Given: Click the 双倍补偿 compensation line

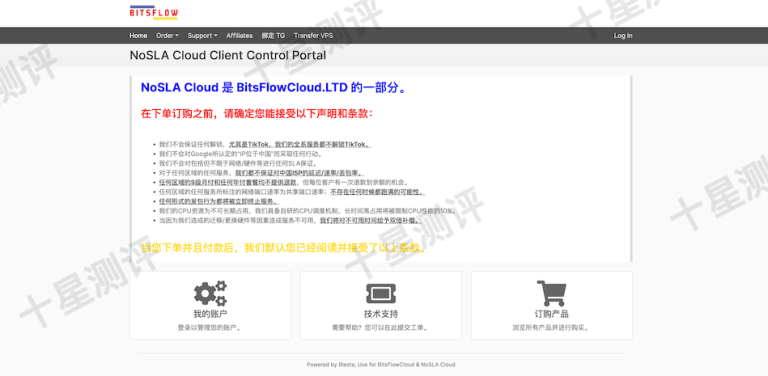Looking at the screenshot, I should (289, 221).
